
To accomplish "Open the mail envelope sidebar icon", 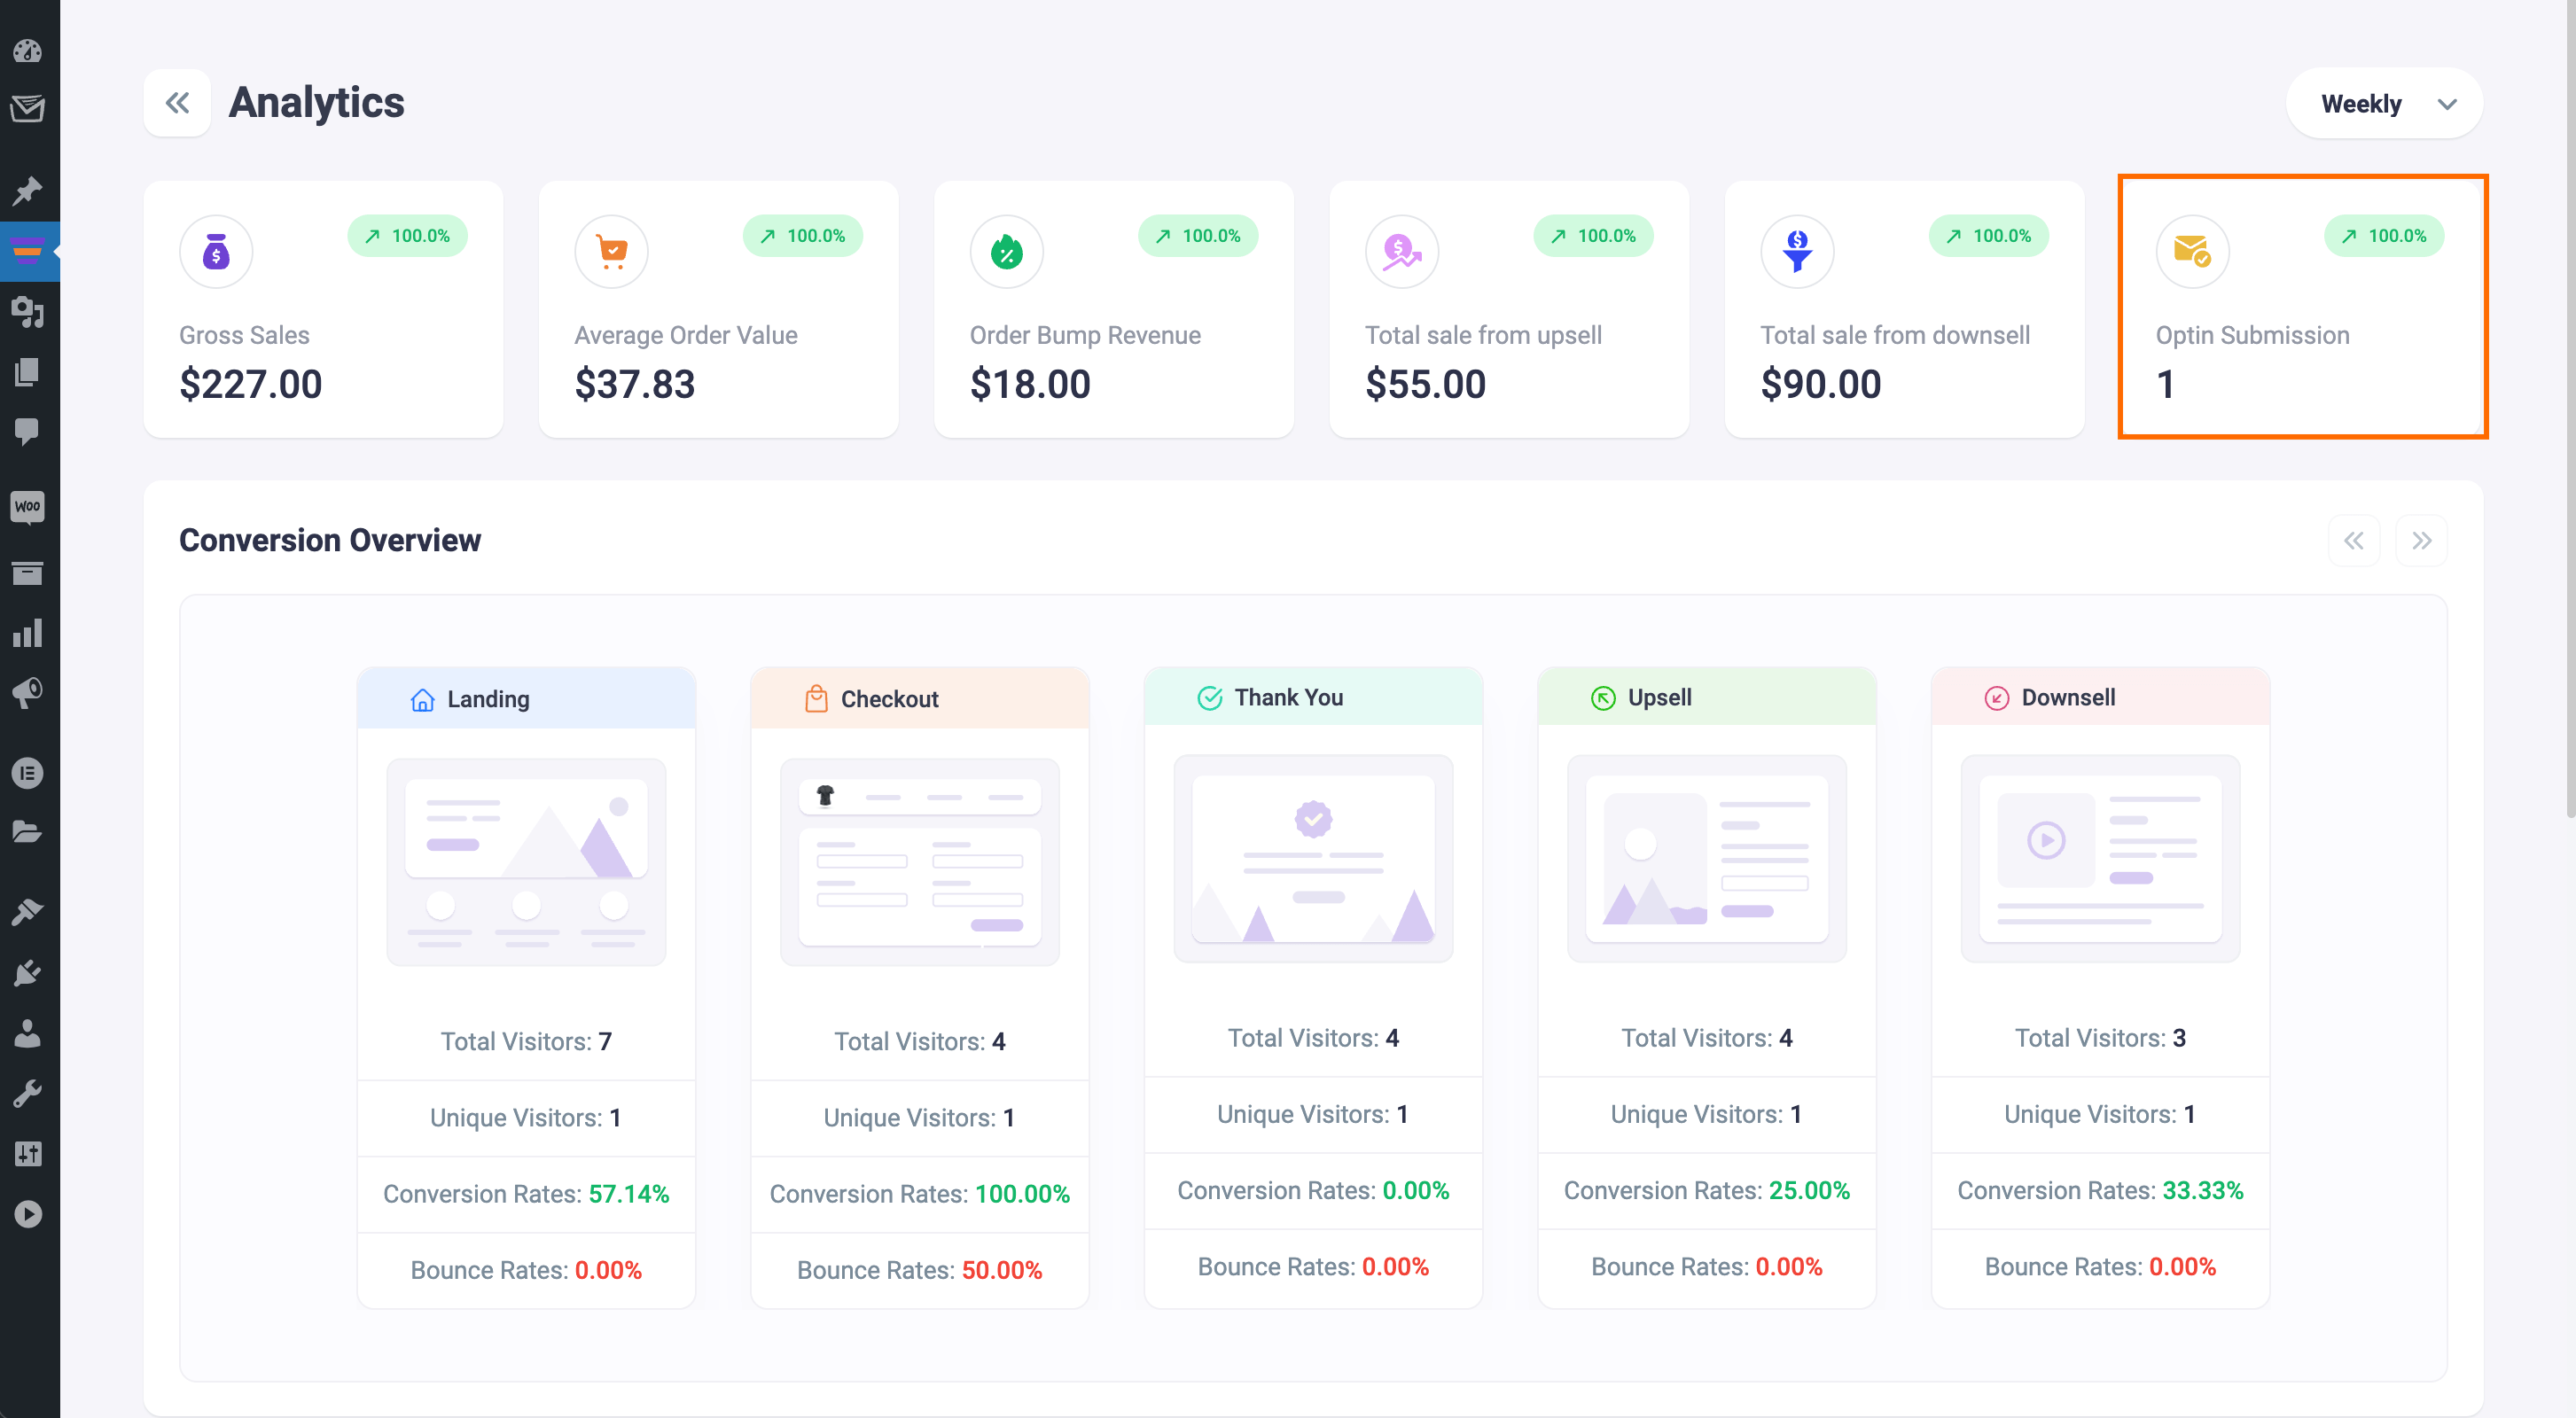I will tap(28, 108).
